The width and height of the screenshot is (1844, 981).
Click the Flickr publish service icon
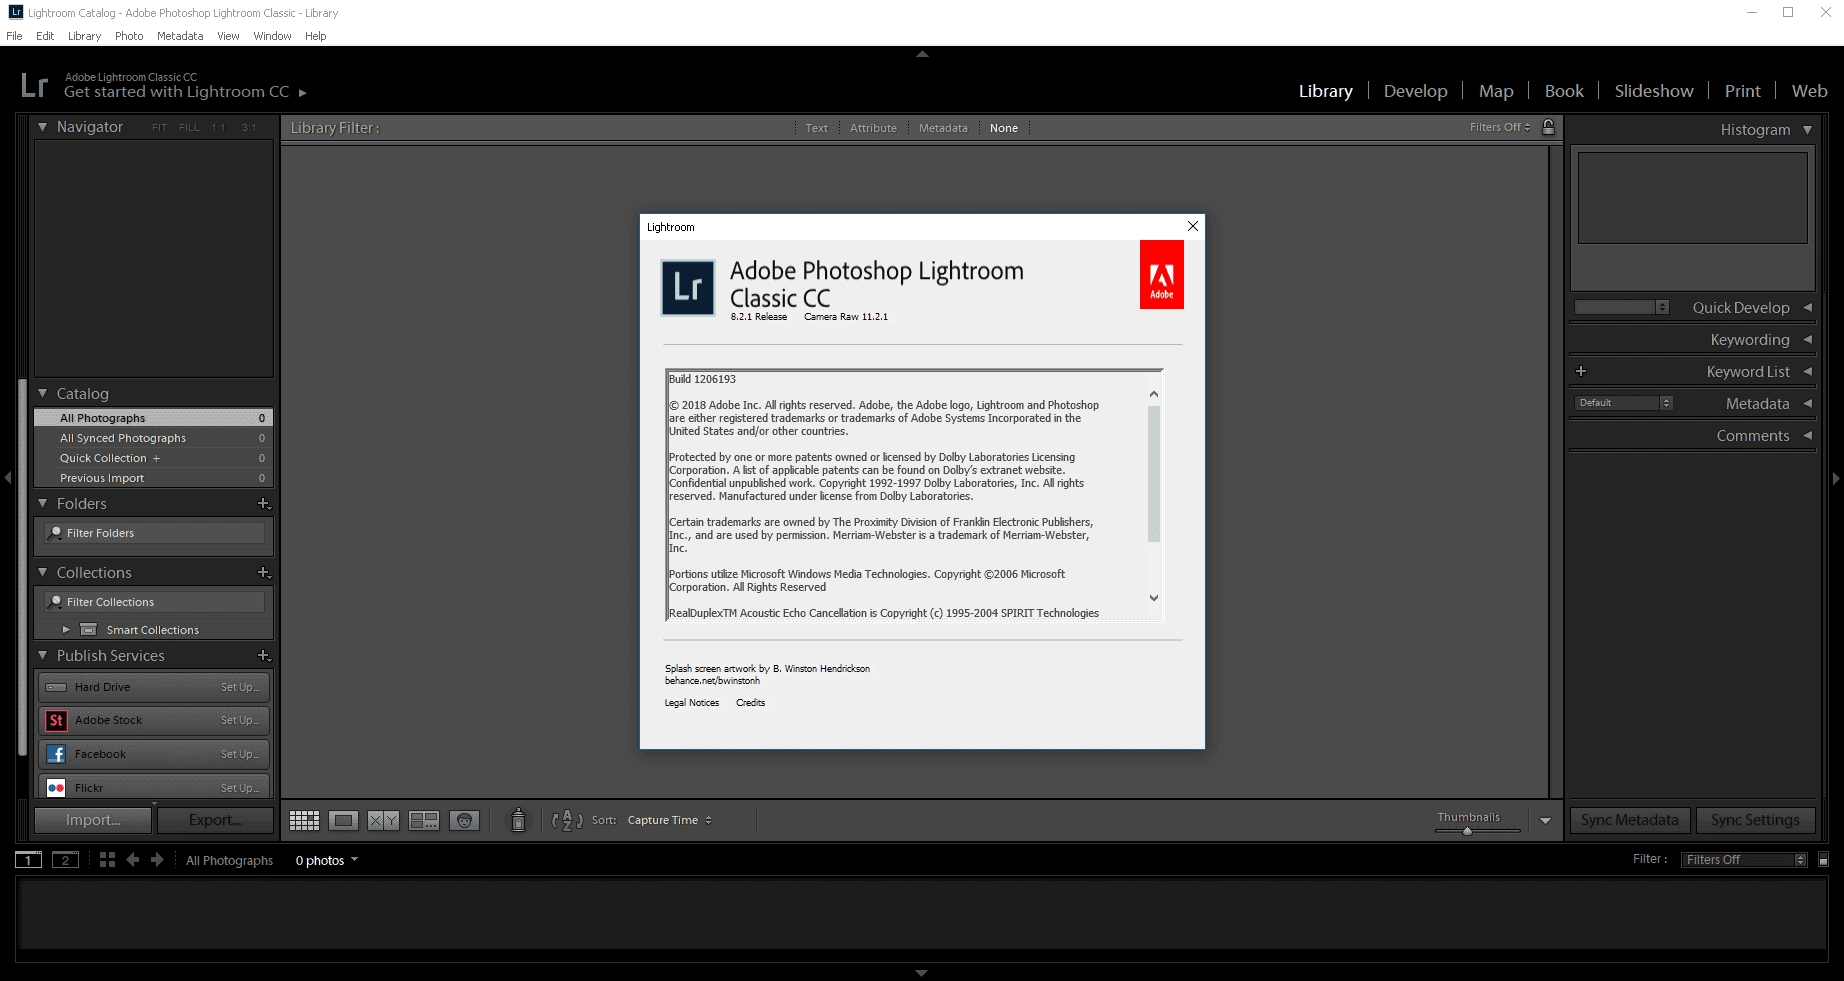tap(56, 788)
